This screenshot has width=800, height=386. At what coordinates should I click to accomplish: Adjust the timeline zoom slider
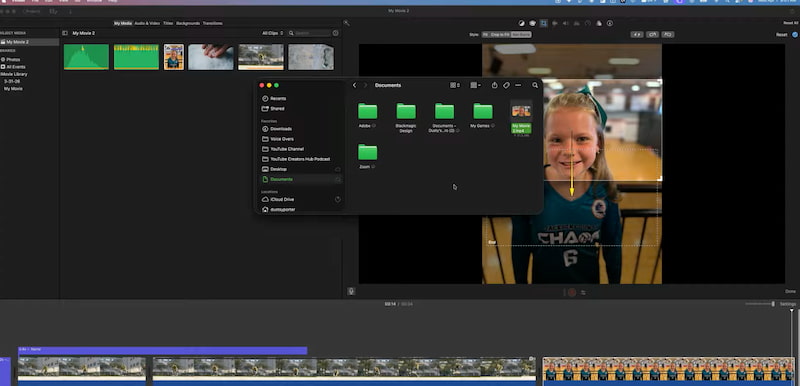click(x=760, y=304)
